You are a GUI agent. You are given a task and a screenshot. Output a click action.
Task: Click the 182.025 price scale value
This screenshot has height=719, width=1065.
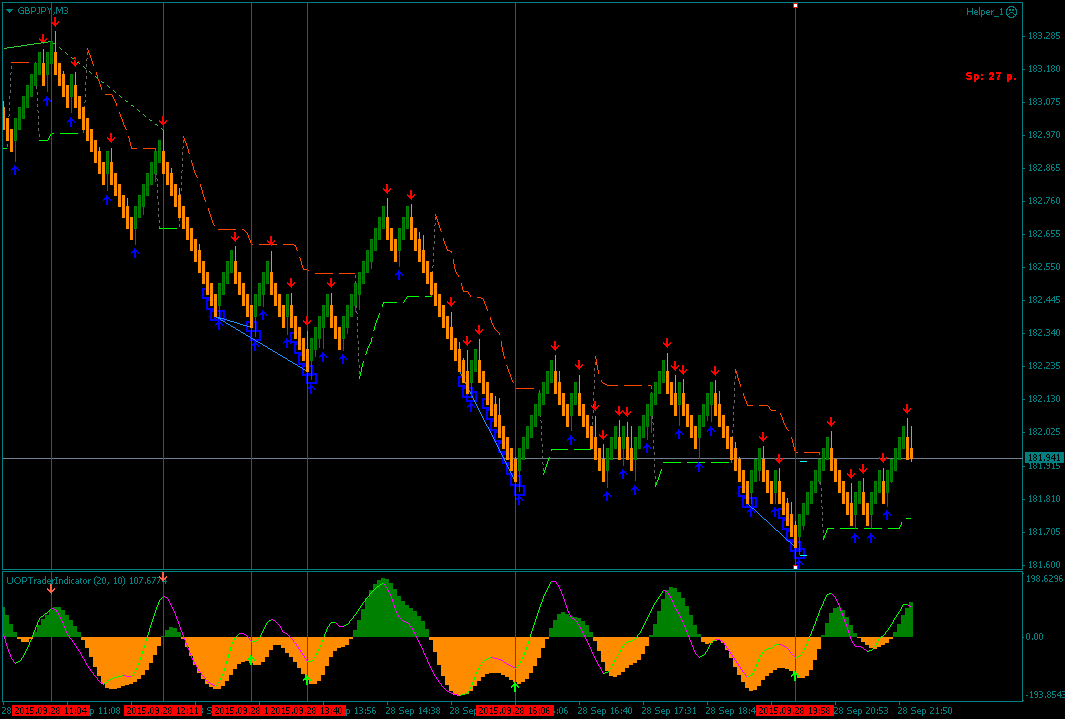1044,432
